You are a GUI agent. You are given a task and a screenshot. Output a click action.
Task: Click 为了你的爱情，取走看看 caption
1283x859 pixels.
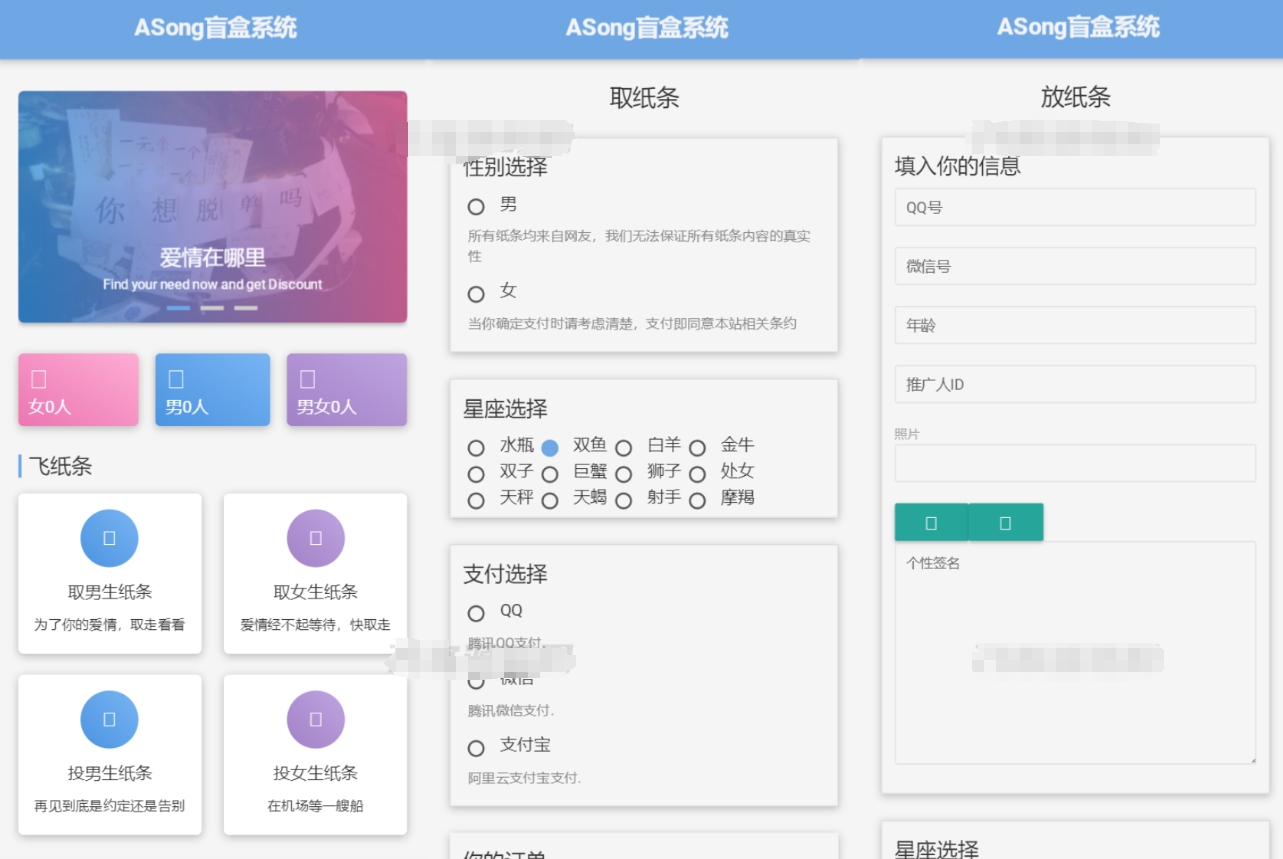[x=110, y=625]
